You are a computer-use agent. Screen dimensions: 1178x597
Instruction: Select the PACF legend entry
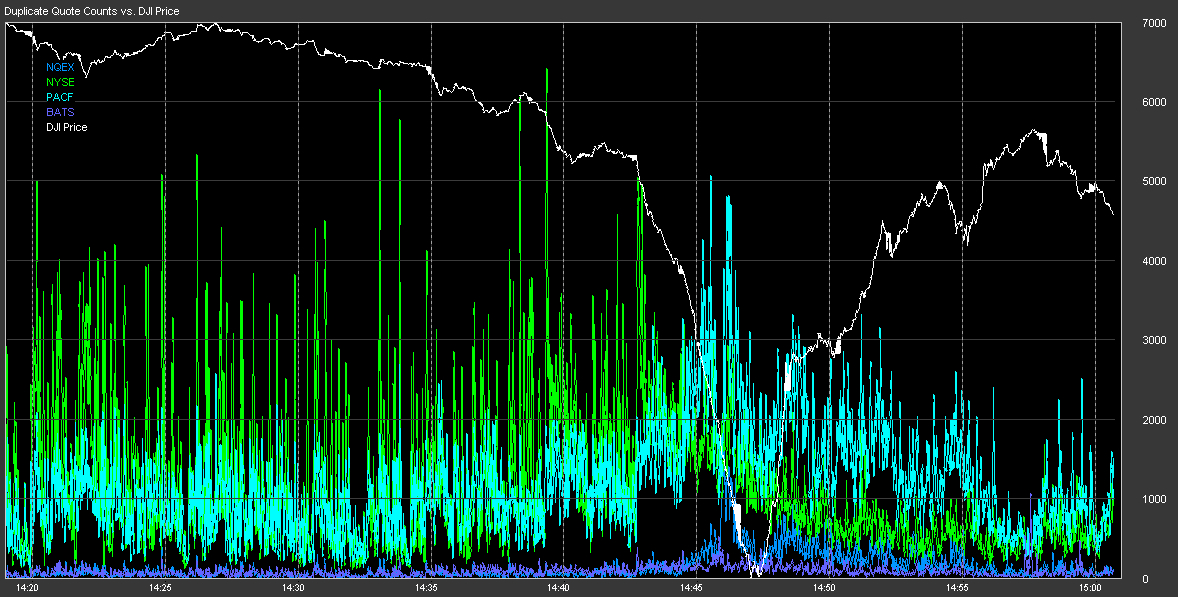point(59,98)
